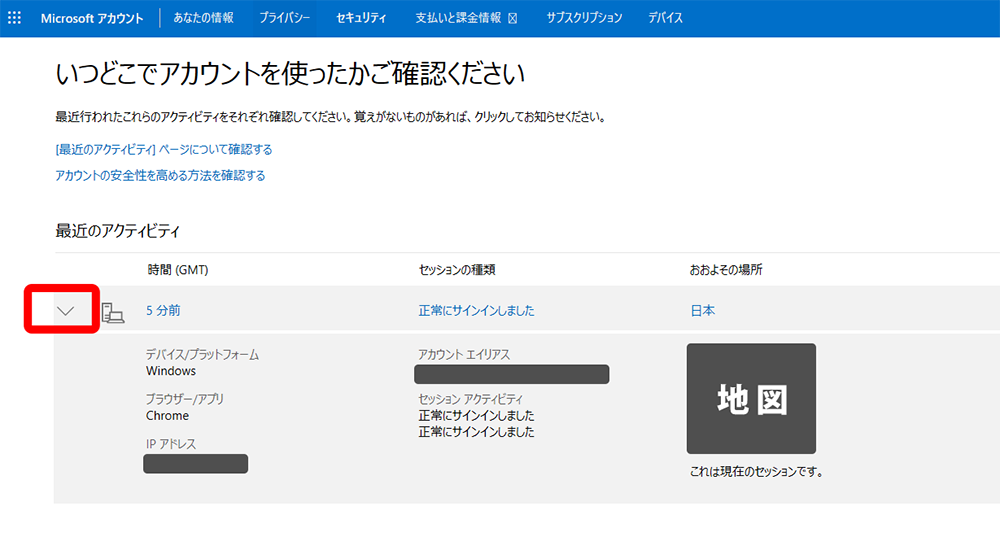
Task: Click the おおよその場所 column header
Action: click(x=726, y=270)
